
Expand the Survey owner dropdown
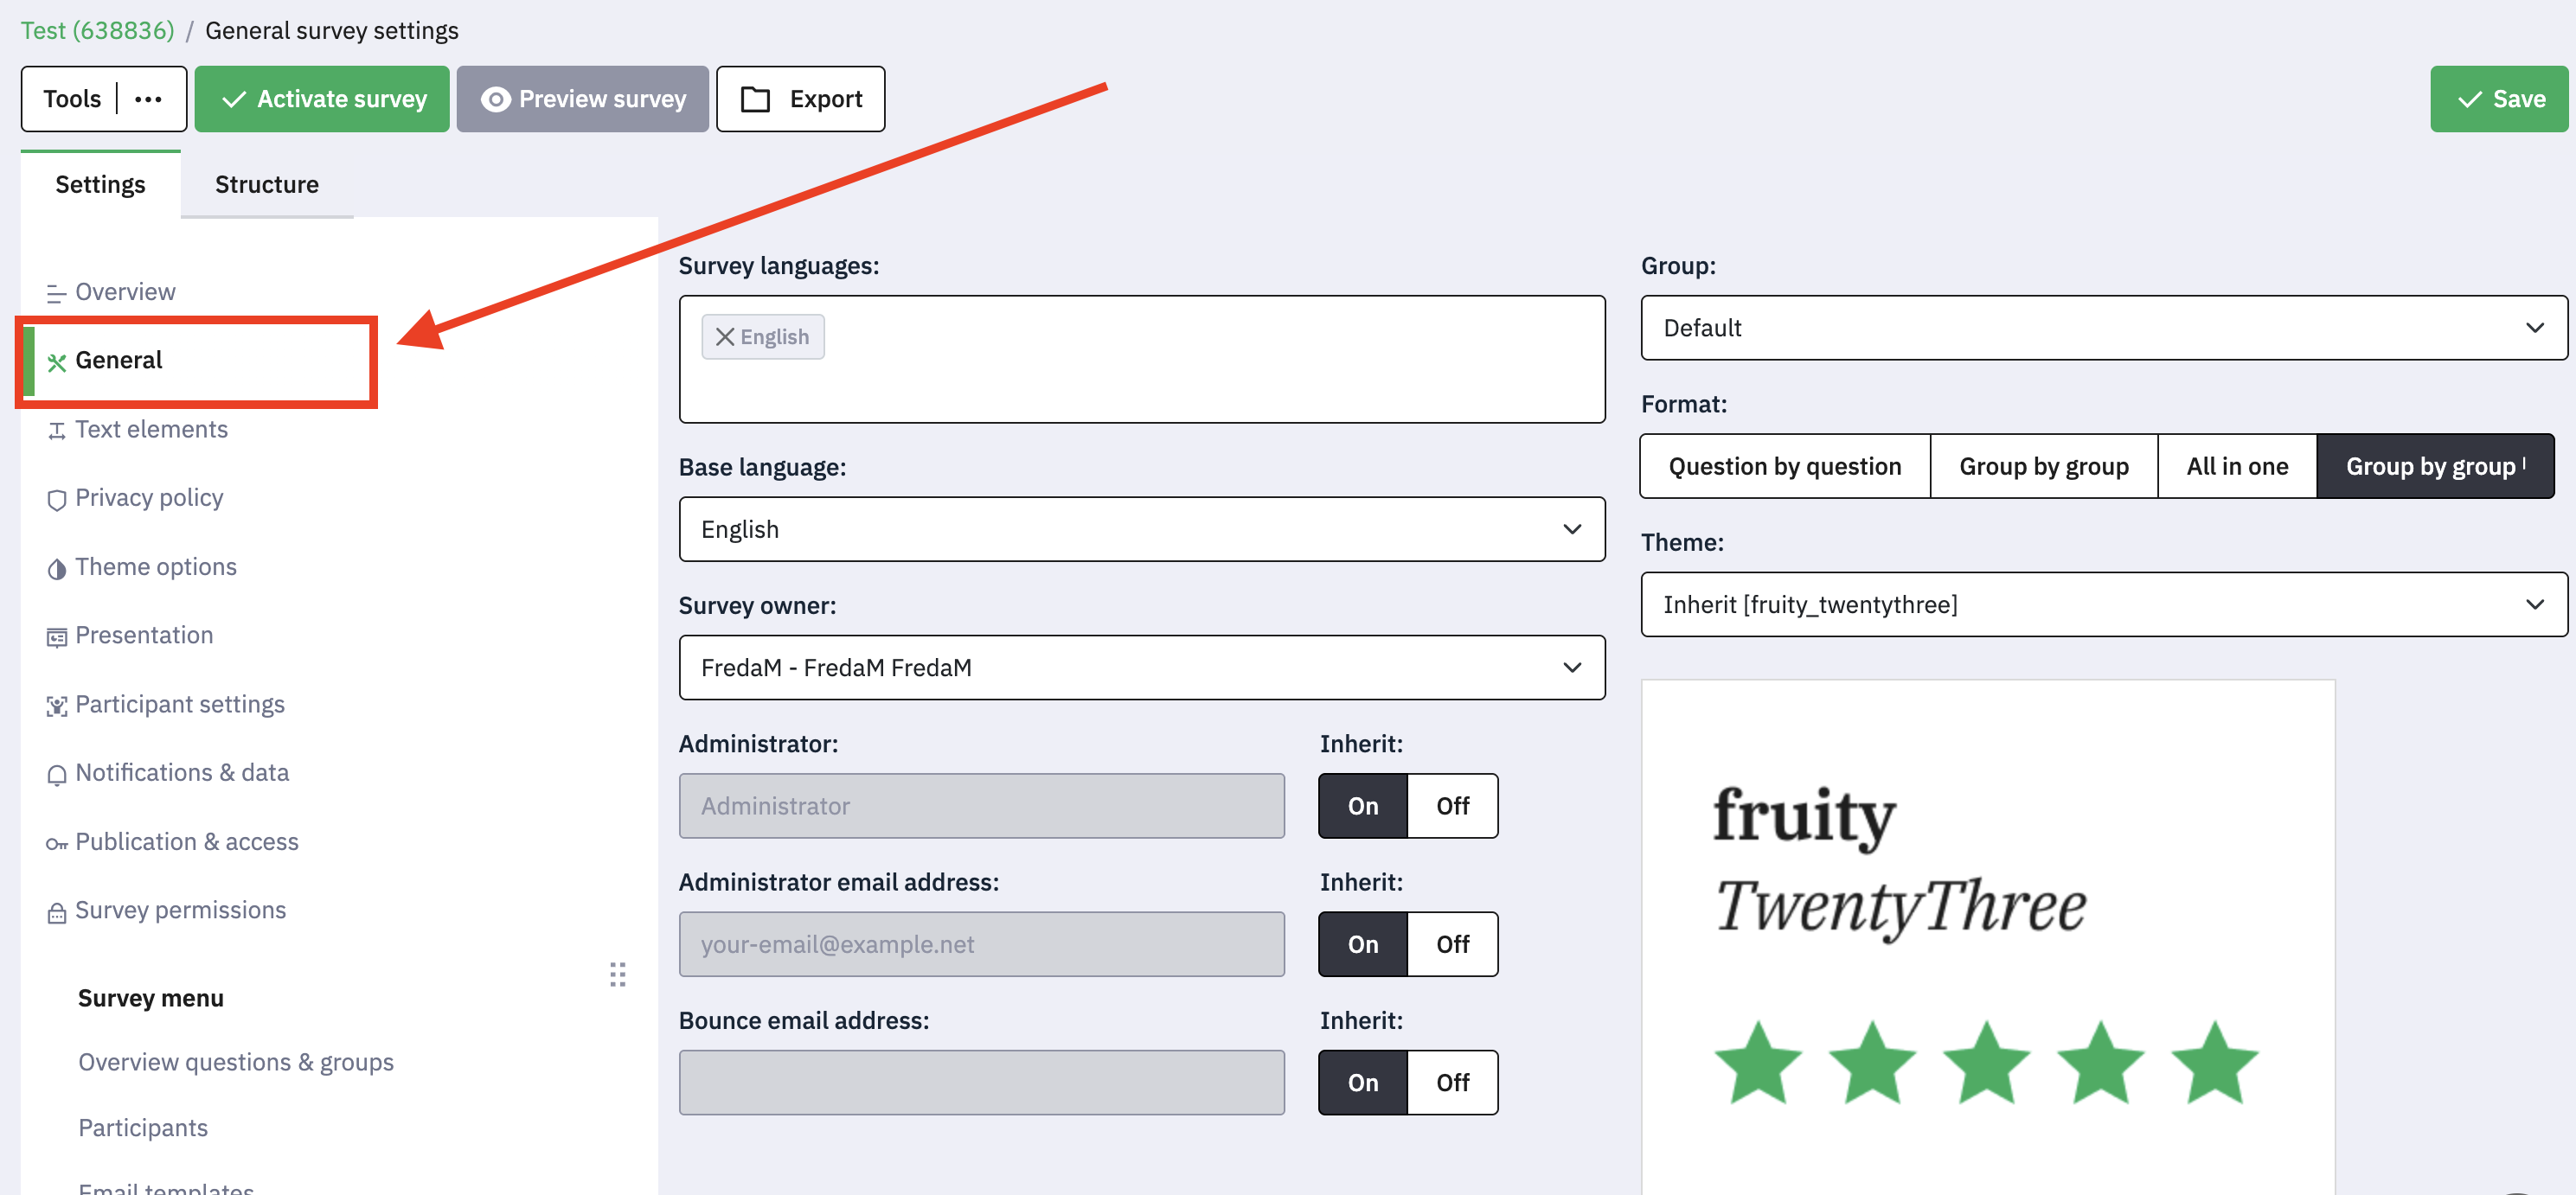click(x=1142, y=667)
